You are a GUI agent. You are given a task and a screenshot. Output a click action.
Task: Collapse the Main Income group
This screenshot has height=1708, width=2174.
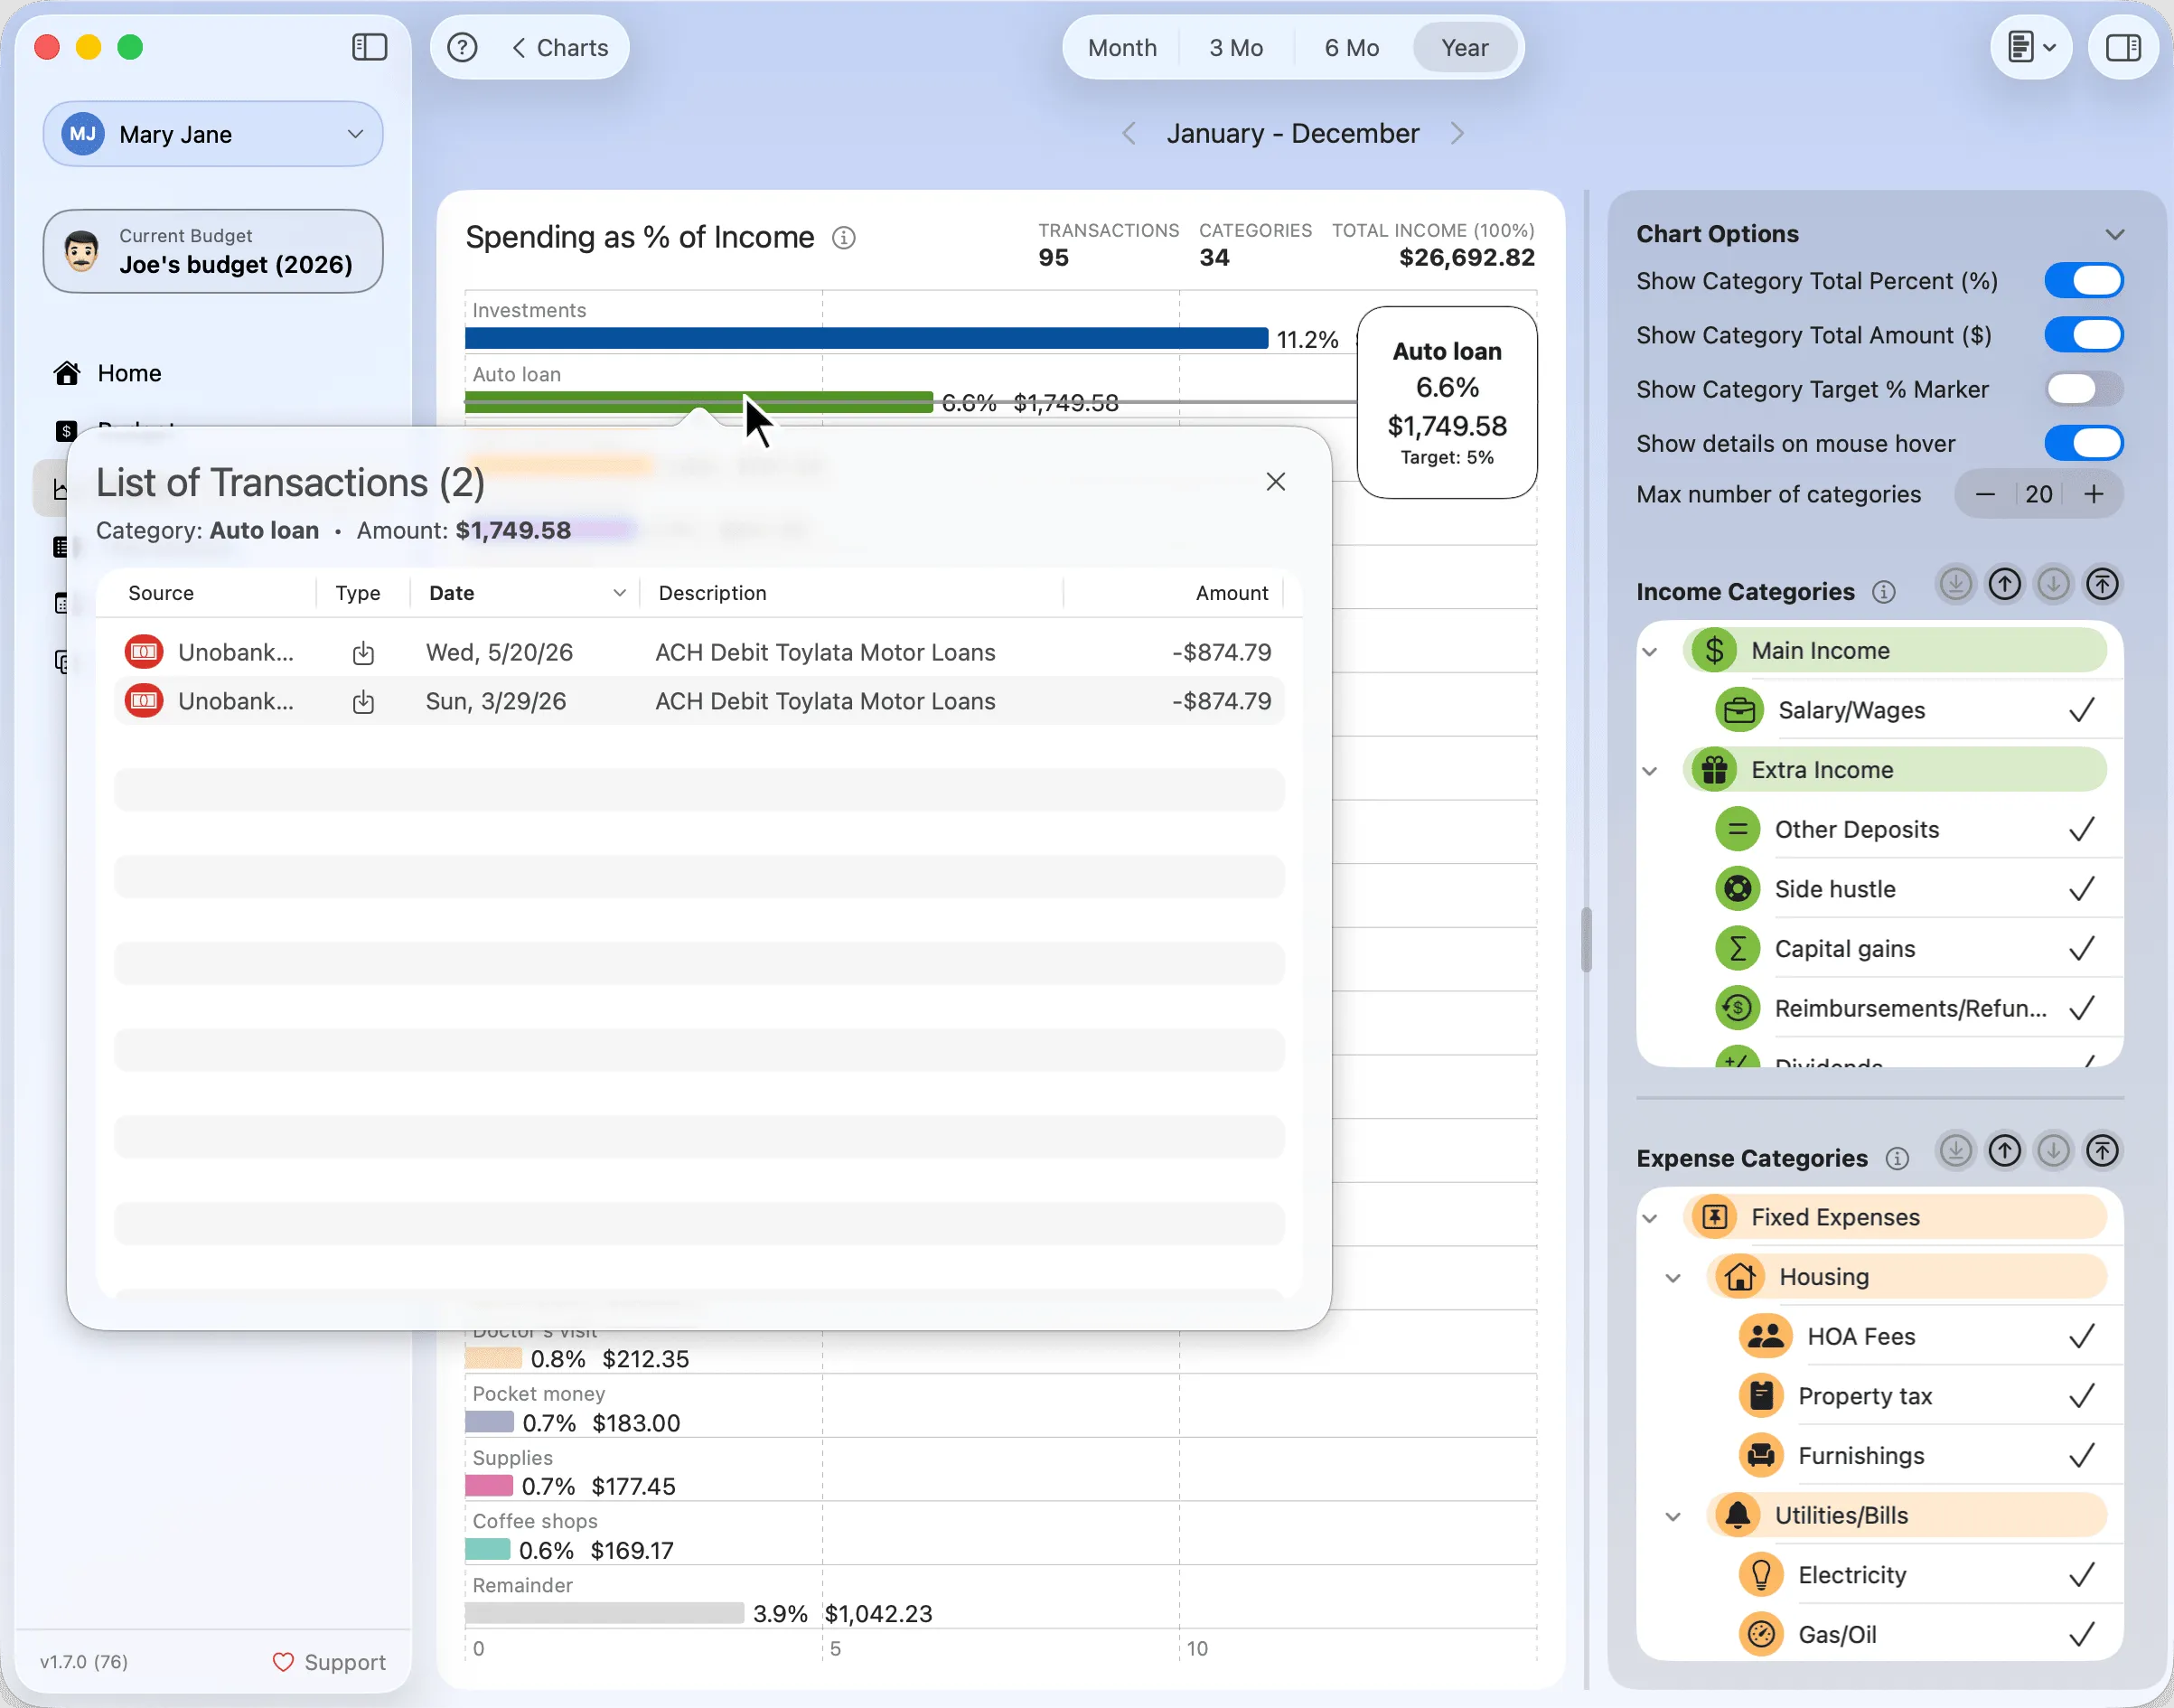(x=1650, y=652)
